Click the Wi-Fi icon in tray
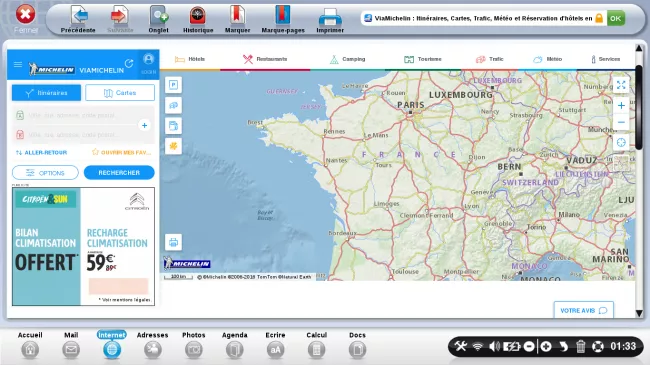 point(478,346)
